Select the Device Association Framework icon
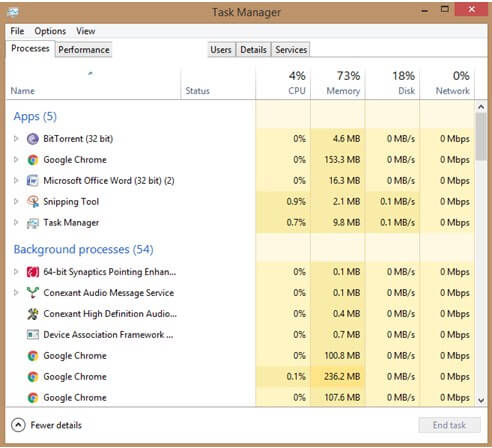The width and height of the screenshot is (492, 448). pos(33,334)
